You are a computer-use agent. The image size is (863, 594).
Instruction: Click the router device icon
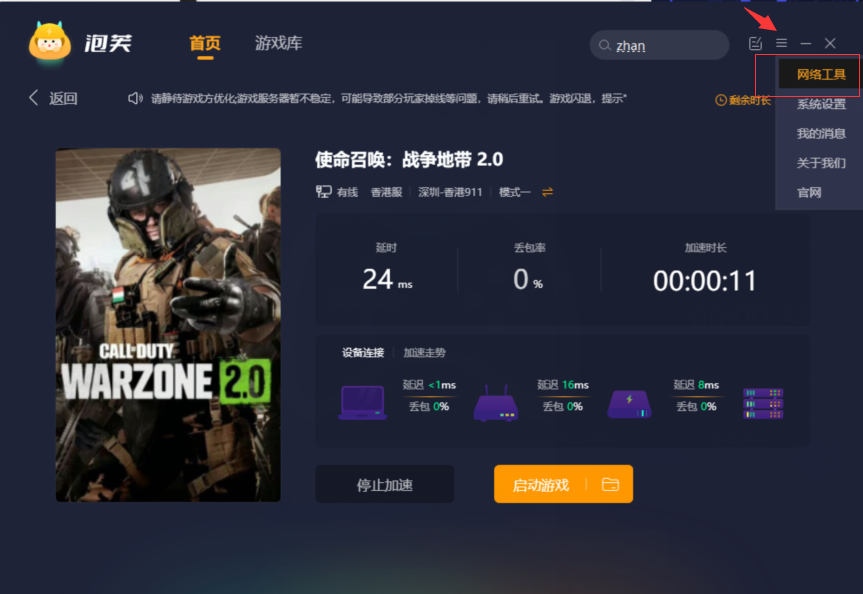coord(495,403)
